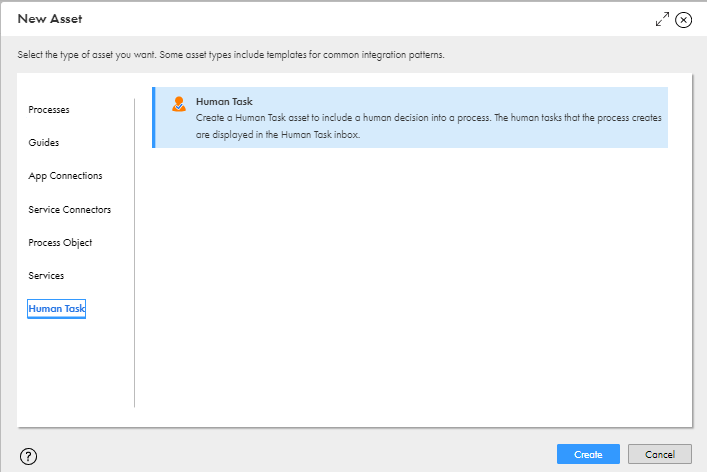Show the Services asset category
The height and width of the screenshot is (472, 707).
tap(46, 275)
